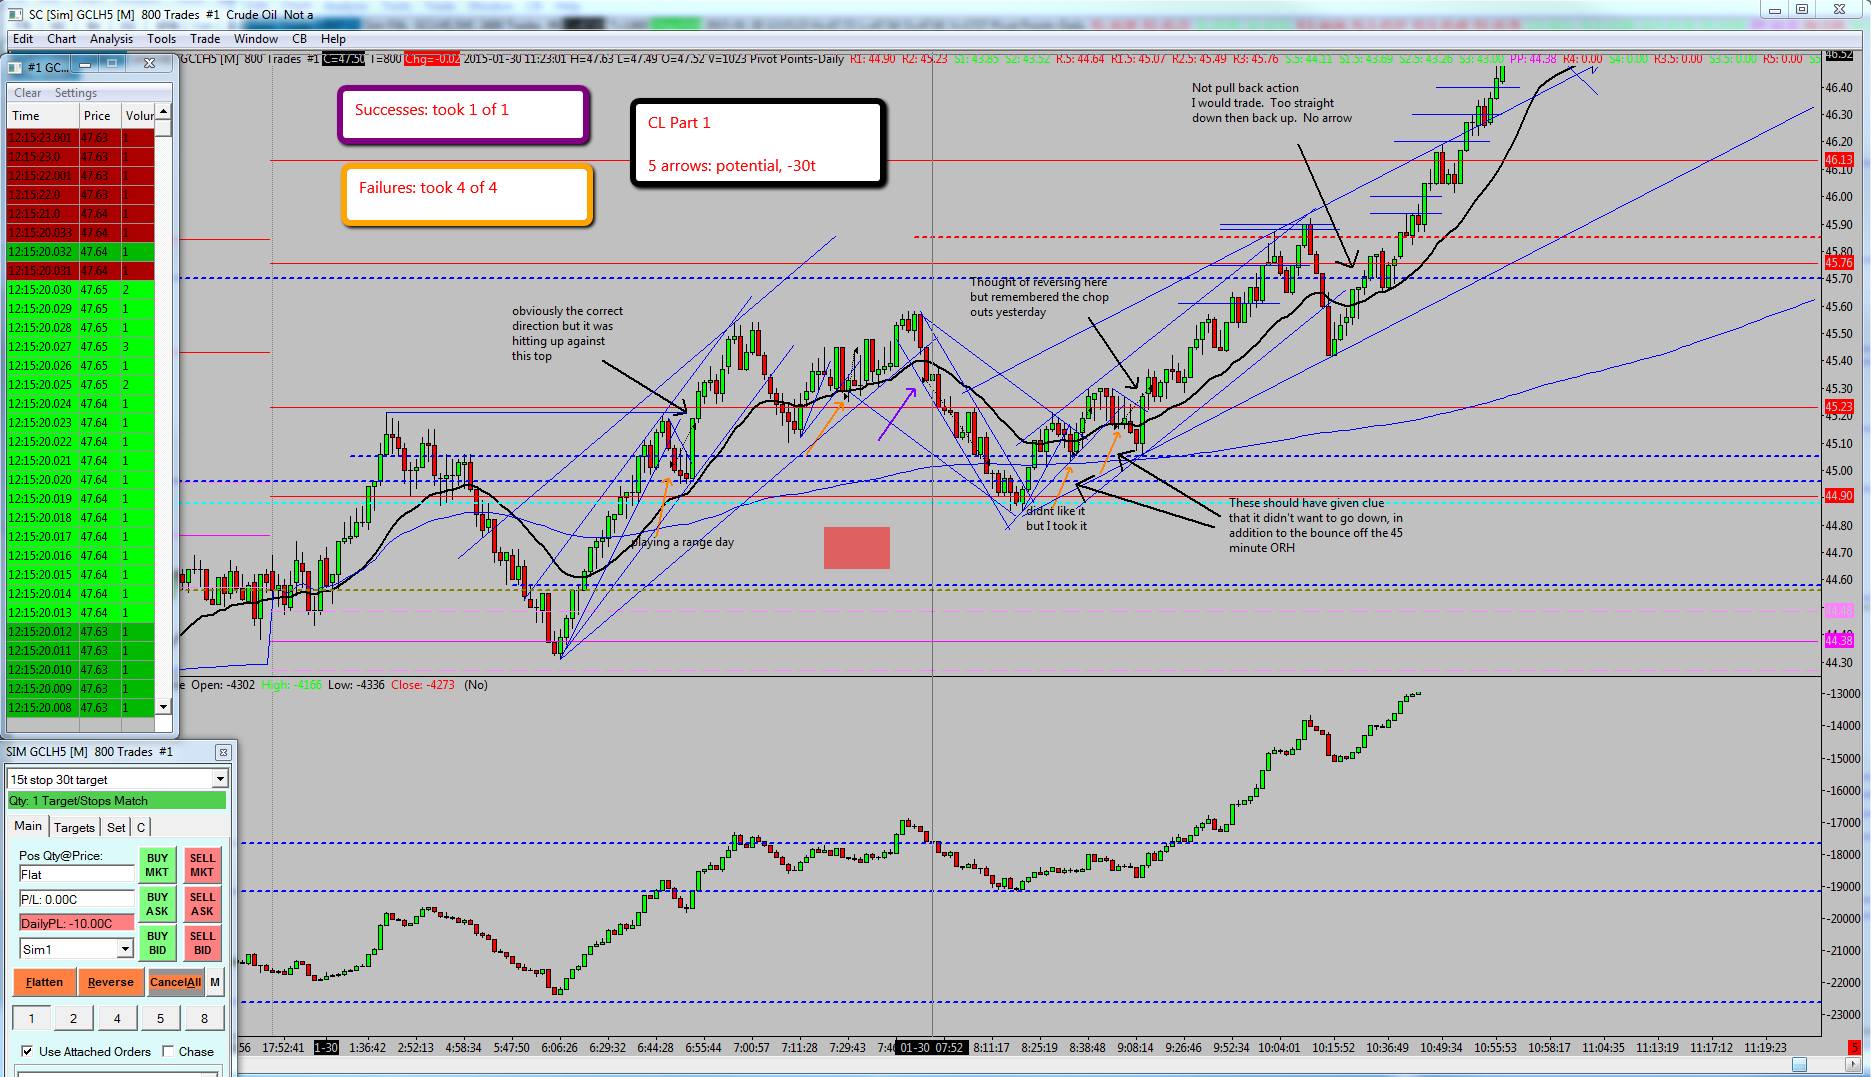Close the #1 GC Time and Sales window
The image size is (1871, 1077).
click(x=149, y=64)
